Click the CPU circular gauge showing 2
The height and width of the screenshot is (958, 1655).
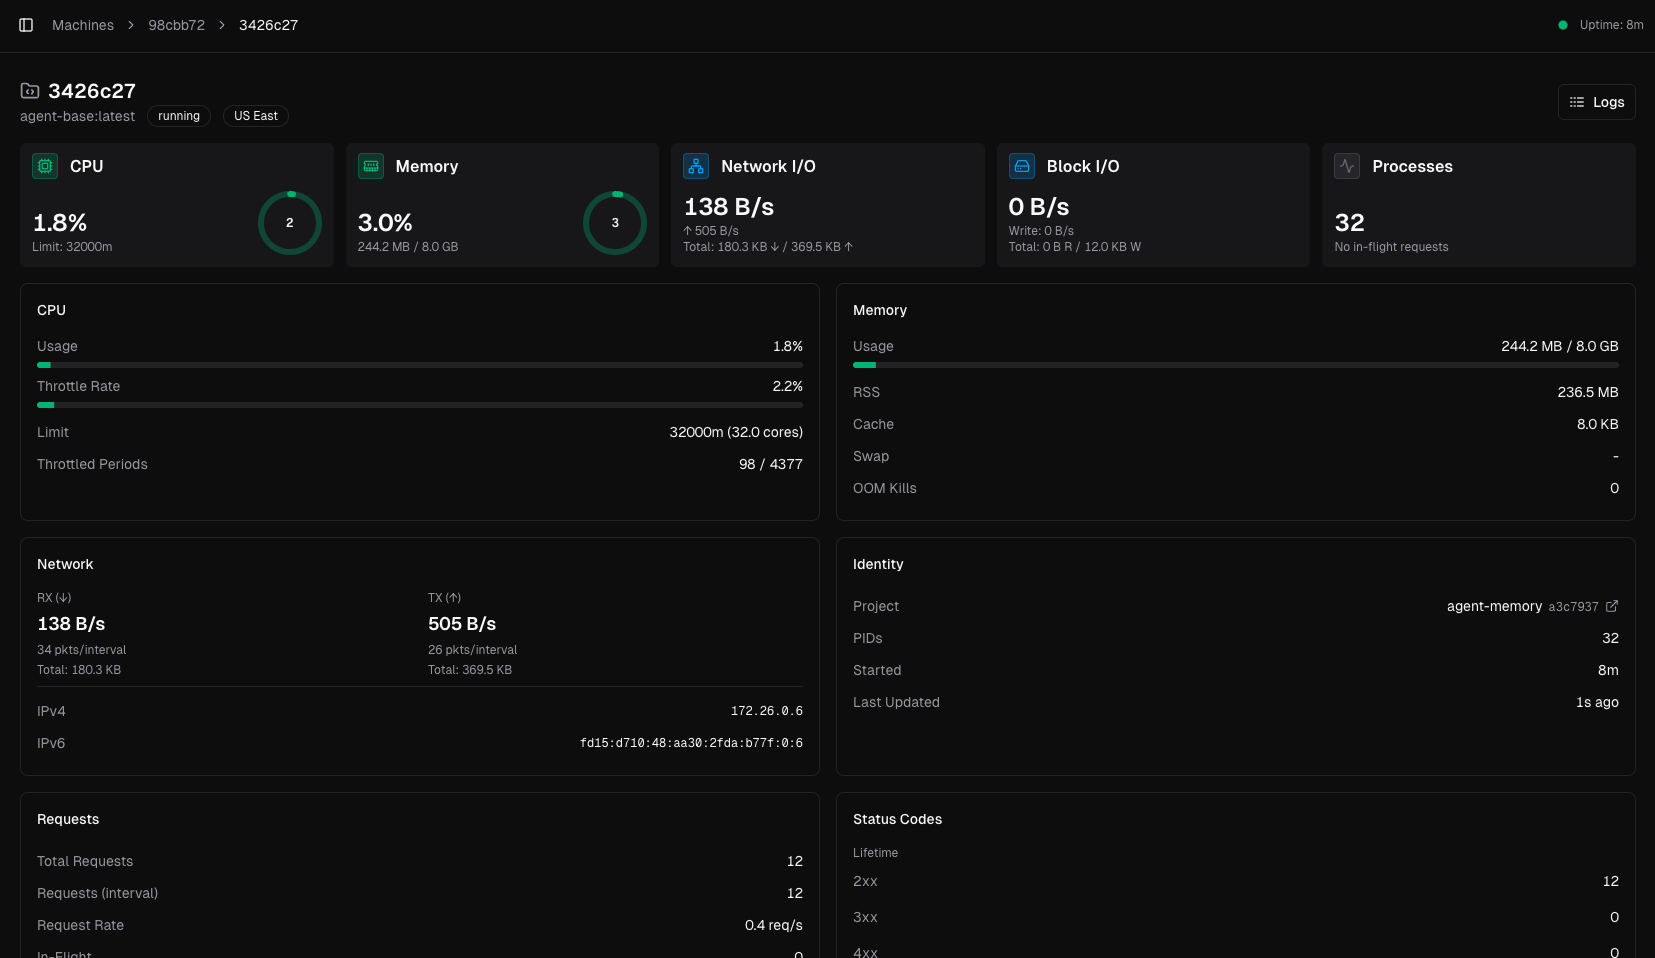point(290,223)
